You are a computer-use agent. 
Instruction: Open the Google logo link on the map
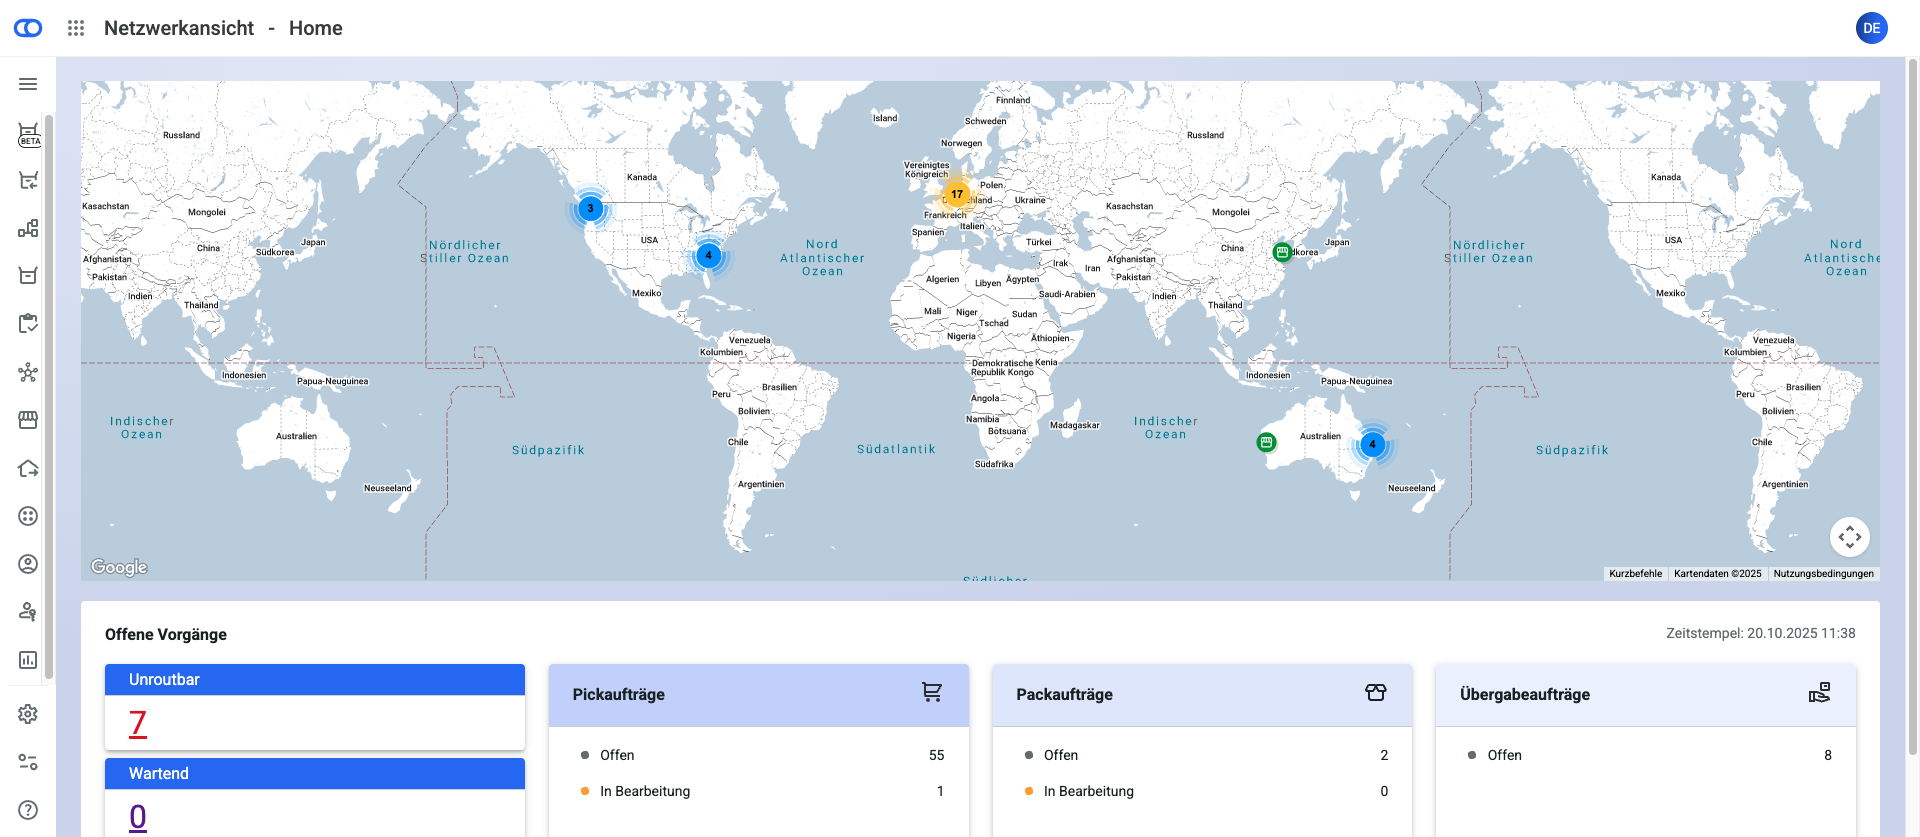pos(119,567)
